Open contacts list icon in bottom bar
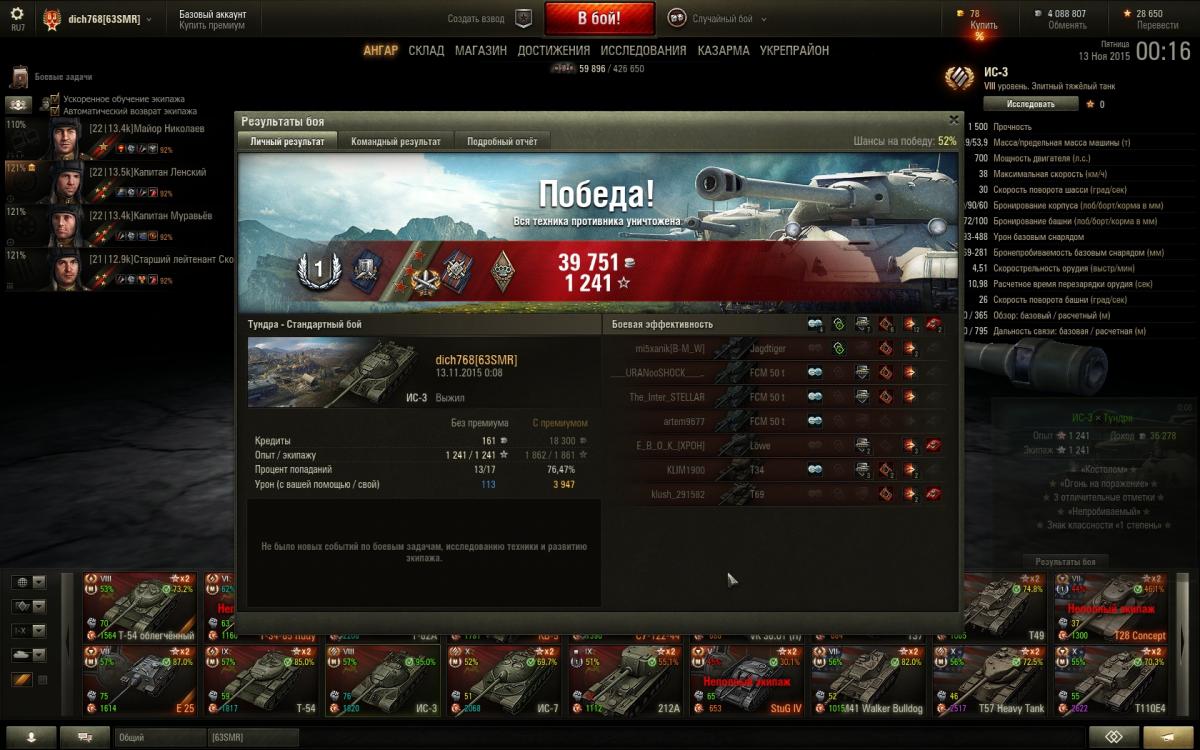 coord(34,737)
